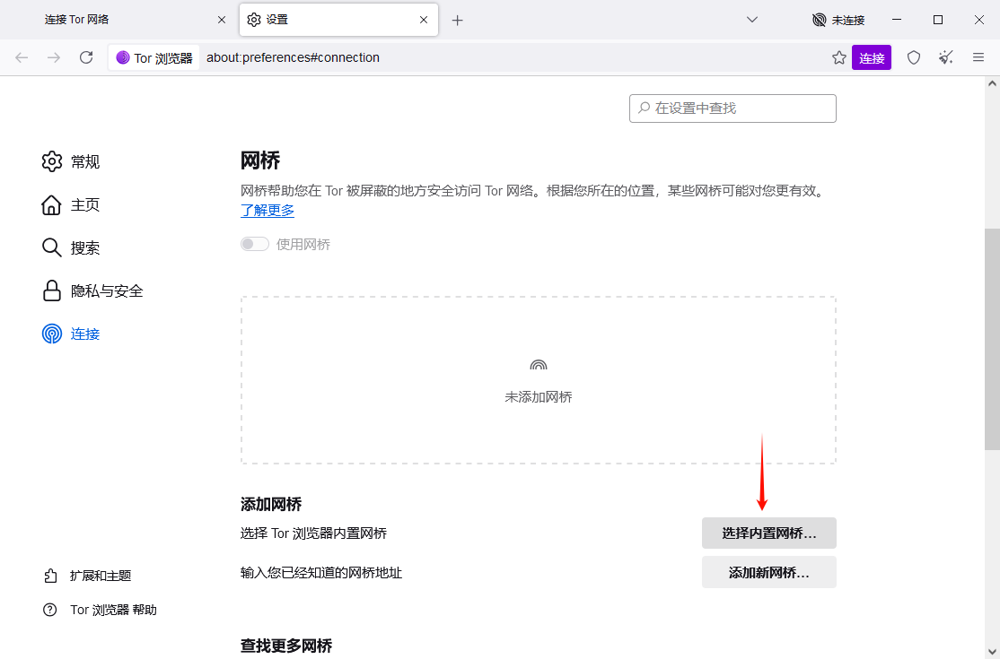Screen dimensions: 1000x659
Task: Click the broom new identity icon
Action: coord(946,58)
